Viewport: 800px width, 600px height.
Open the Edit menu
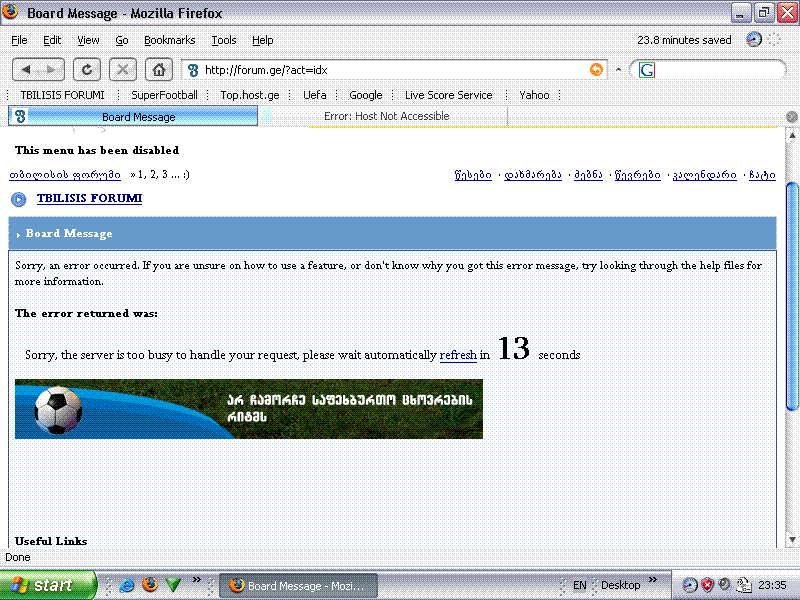(x=52, y=40)
